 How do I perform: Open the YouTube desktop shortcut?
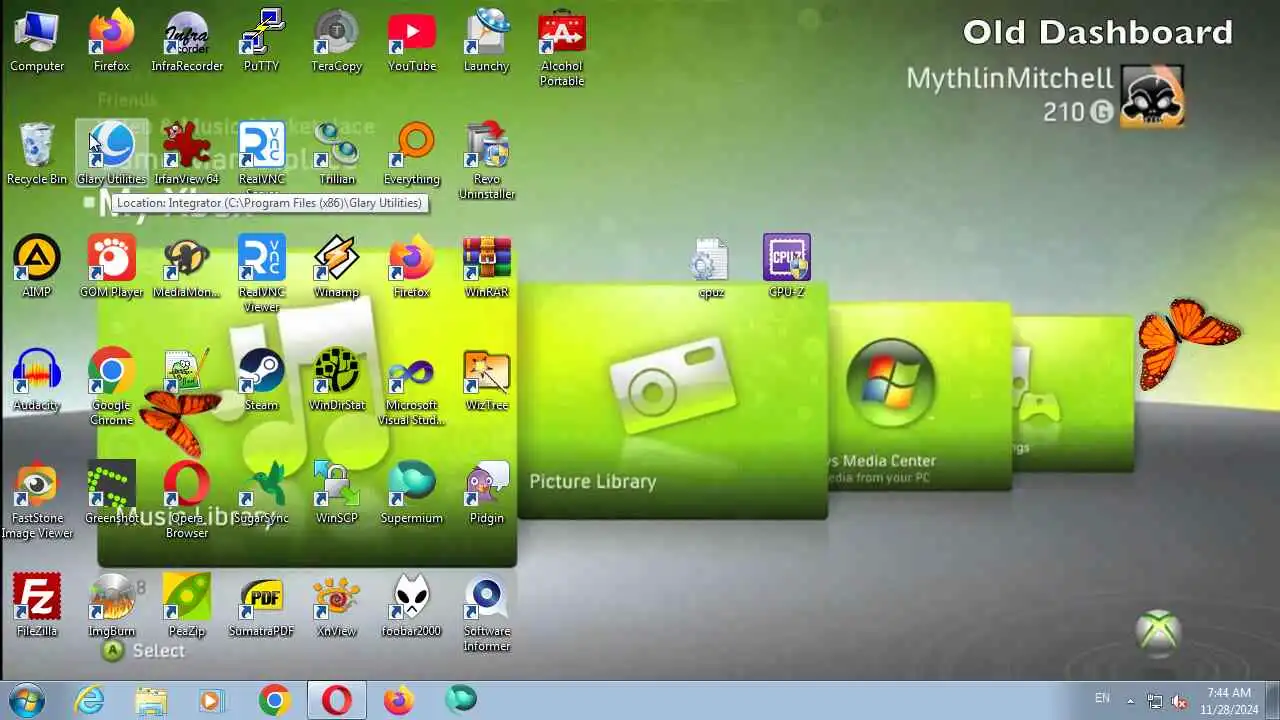pyautogui.click(x=412, y=42)
